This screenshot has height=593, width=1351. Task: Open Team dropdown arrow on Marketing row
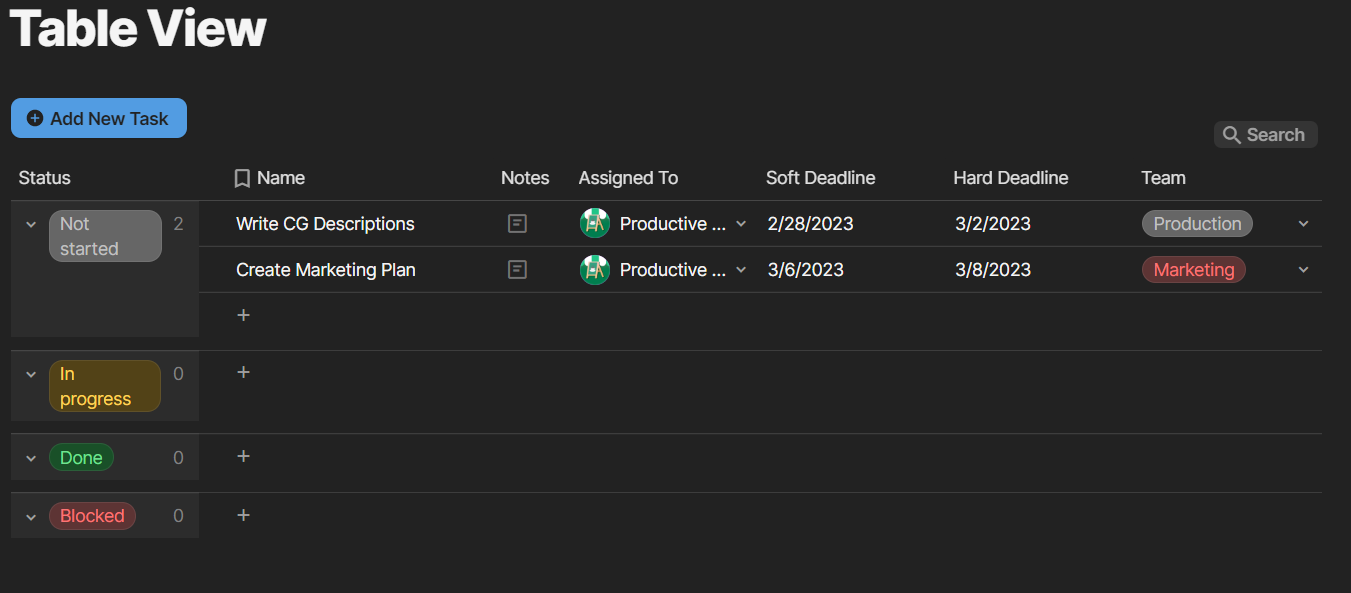click(x=1303, y=270)
